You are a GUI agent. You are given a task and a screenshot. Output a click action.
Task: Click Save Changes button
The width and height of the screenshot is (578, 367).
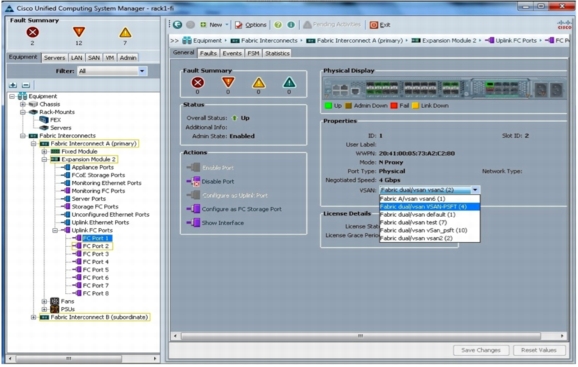tap(481, 350)
